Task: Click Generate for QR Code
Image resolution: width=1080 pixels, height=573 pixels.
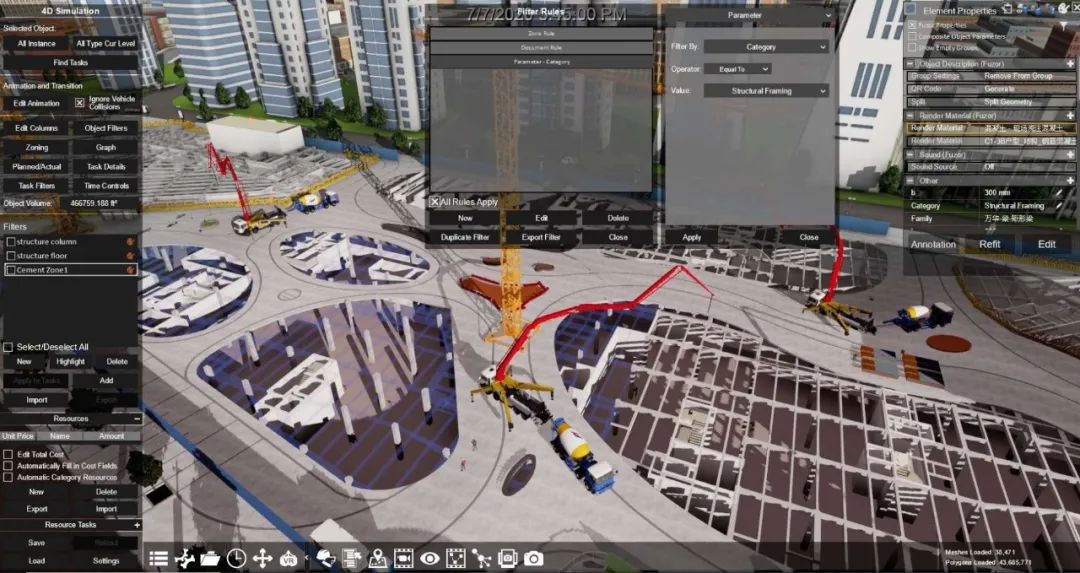Action: tap(999, 89)
